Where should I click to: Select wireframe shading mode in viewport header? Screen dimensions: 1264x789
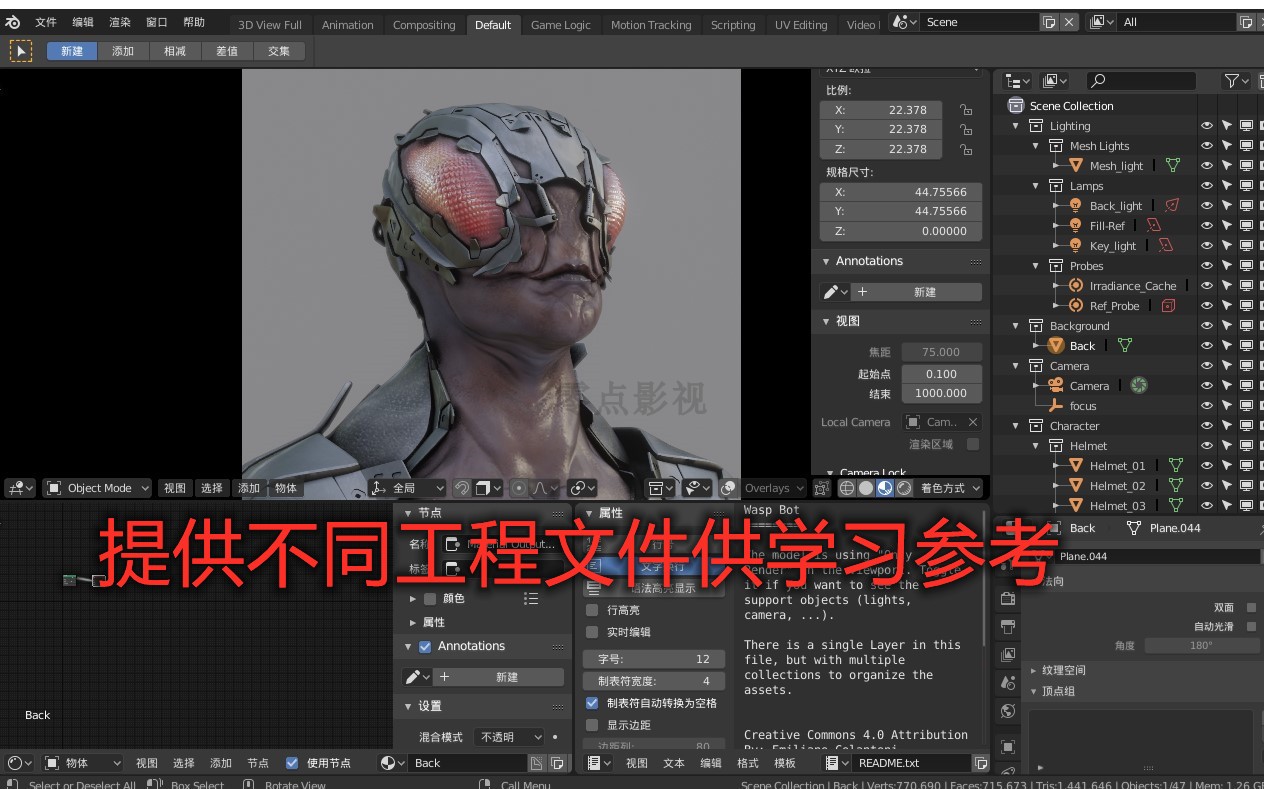tap(847, 488)
